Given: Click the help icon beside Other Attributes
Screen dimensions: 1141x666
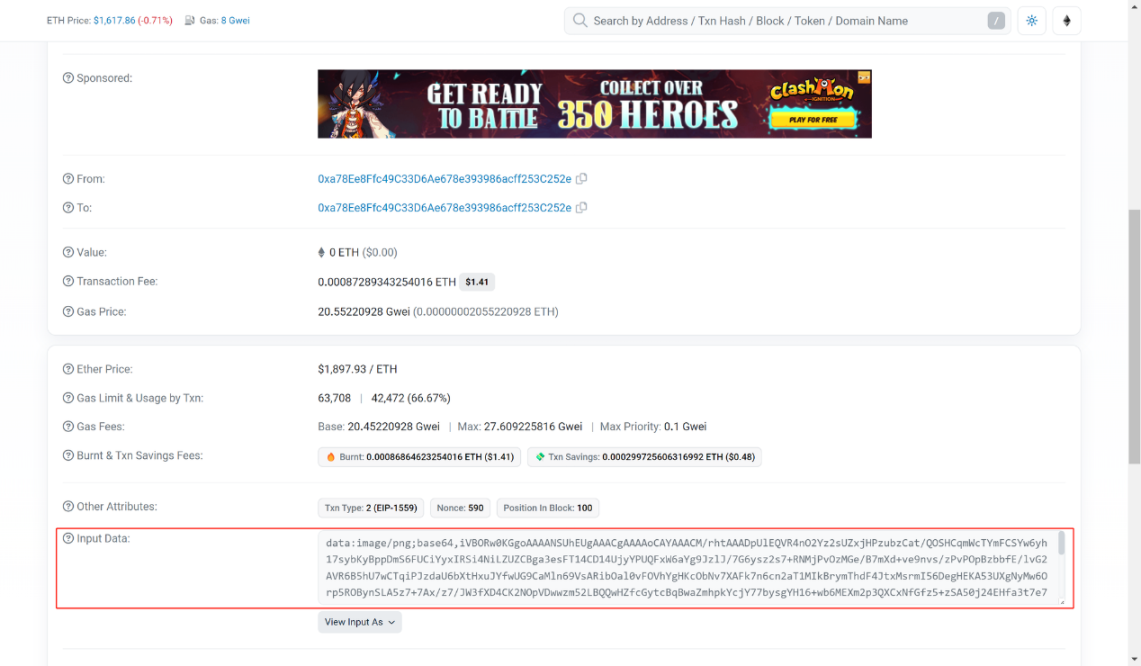Looking at the screenshot, I should [68, 507].
